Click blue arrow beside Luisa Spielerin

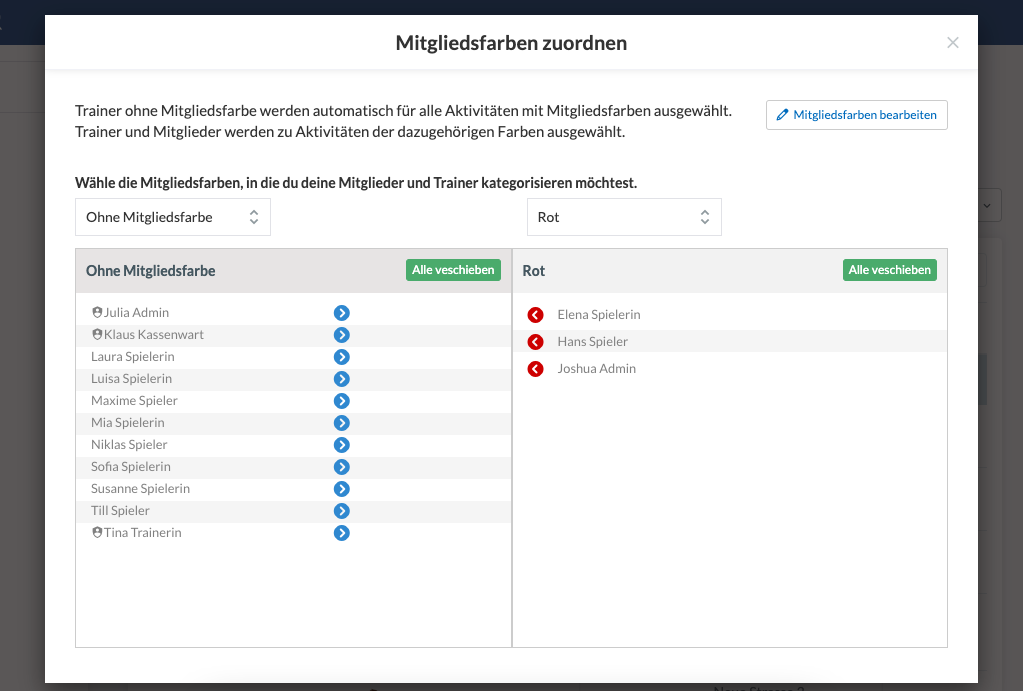click(x=341, y=379)
